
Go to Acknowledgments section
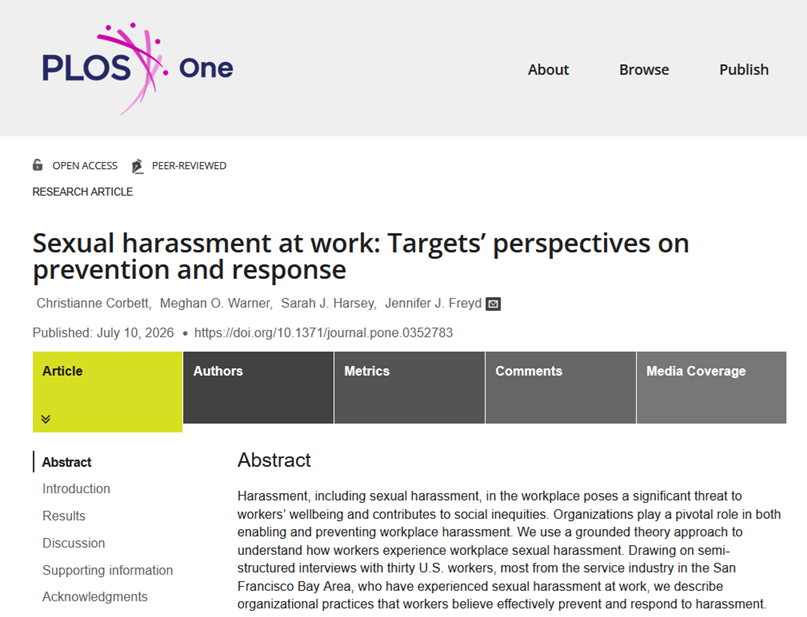point(95,596)
